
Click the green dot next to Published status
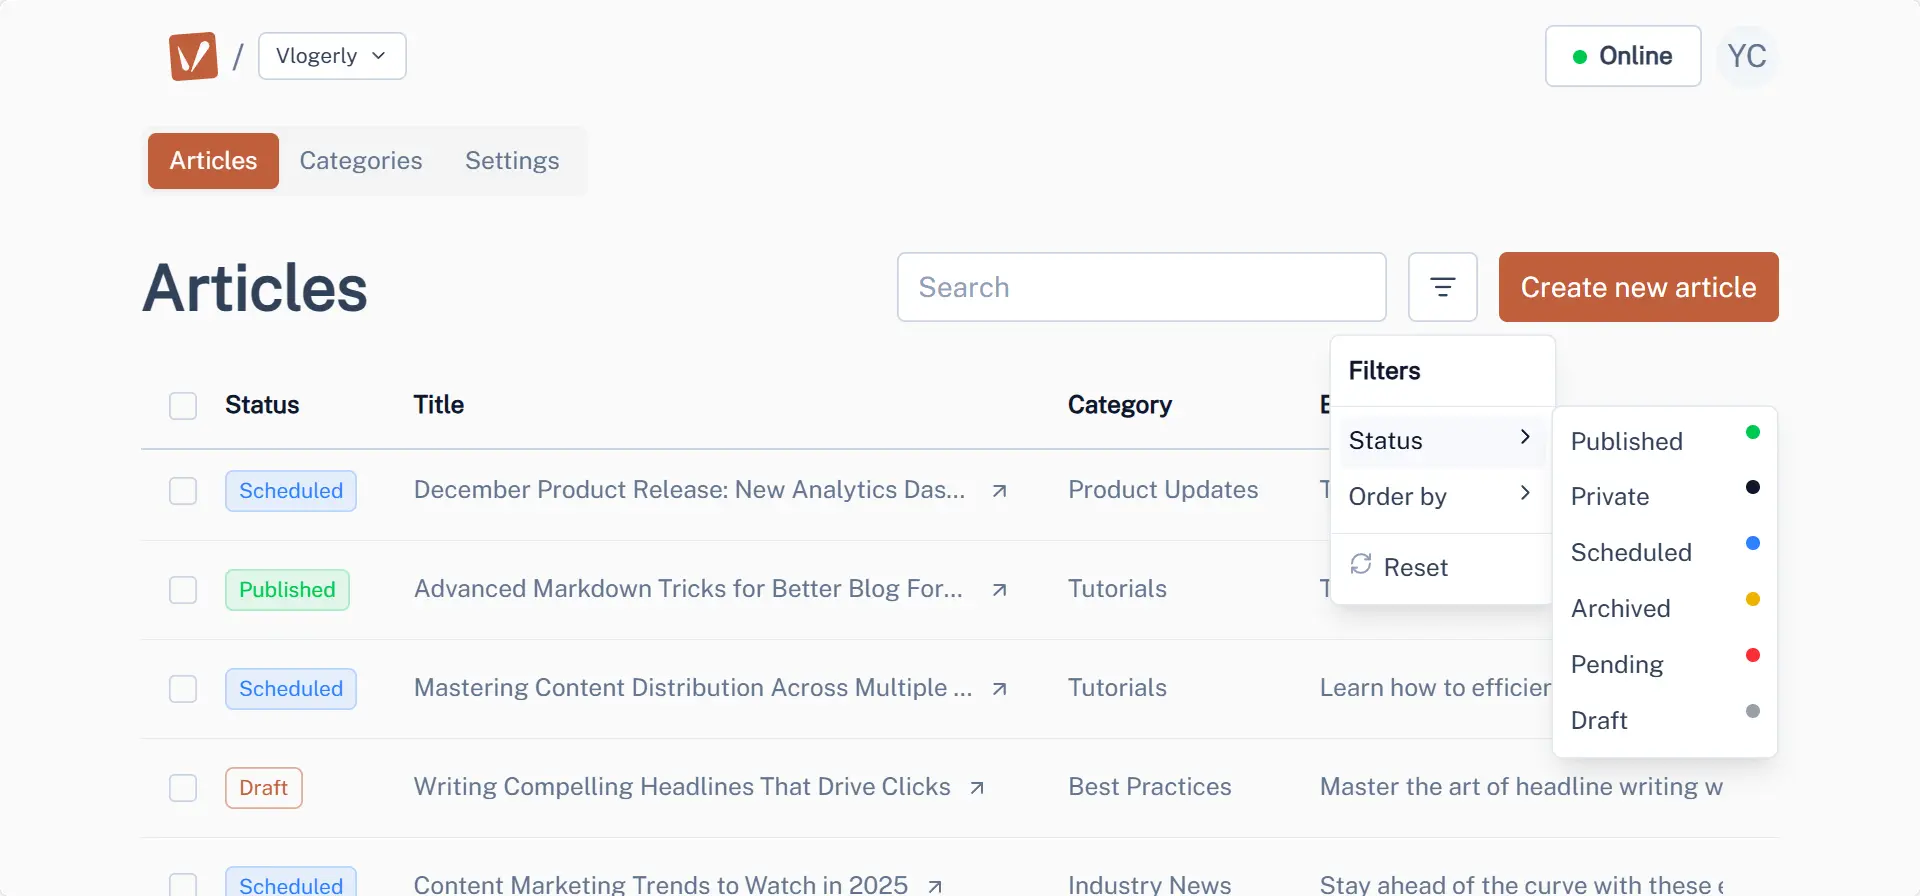(1752, 431)
